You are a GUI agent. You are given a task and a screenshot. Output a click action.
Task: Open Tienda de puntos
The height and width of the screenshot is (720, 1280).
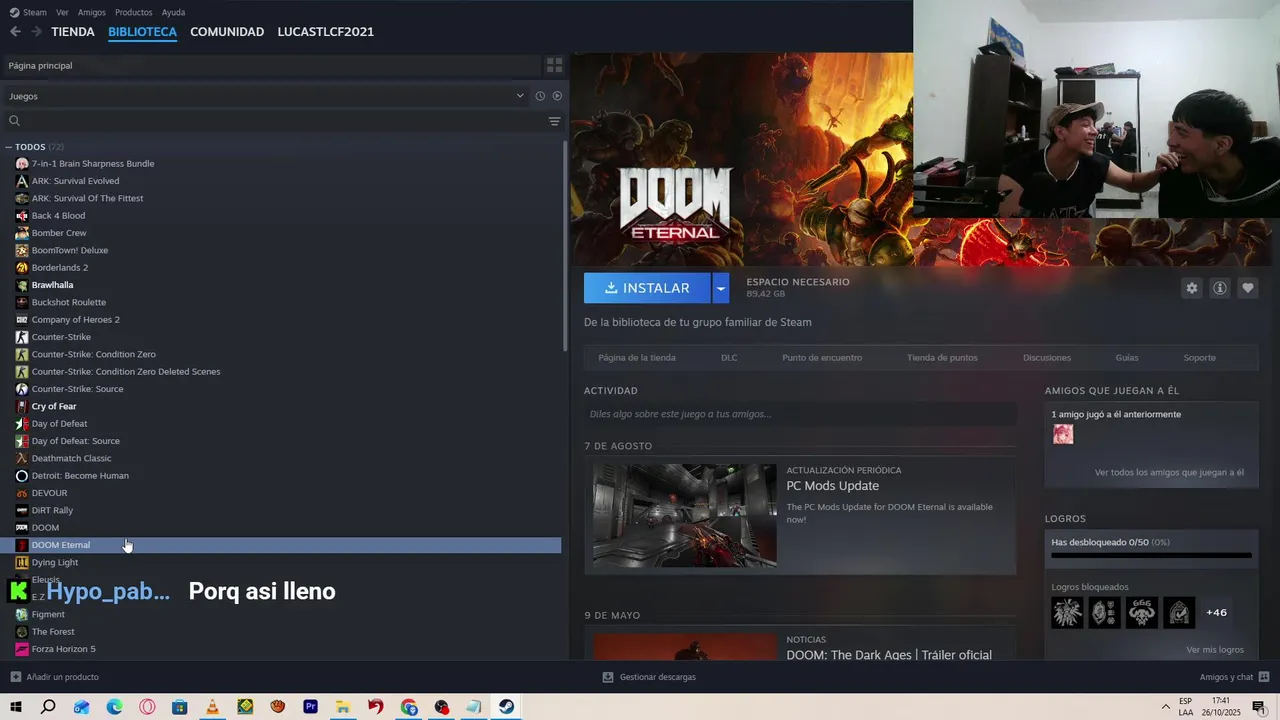pos(942,358)
